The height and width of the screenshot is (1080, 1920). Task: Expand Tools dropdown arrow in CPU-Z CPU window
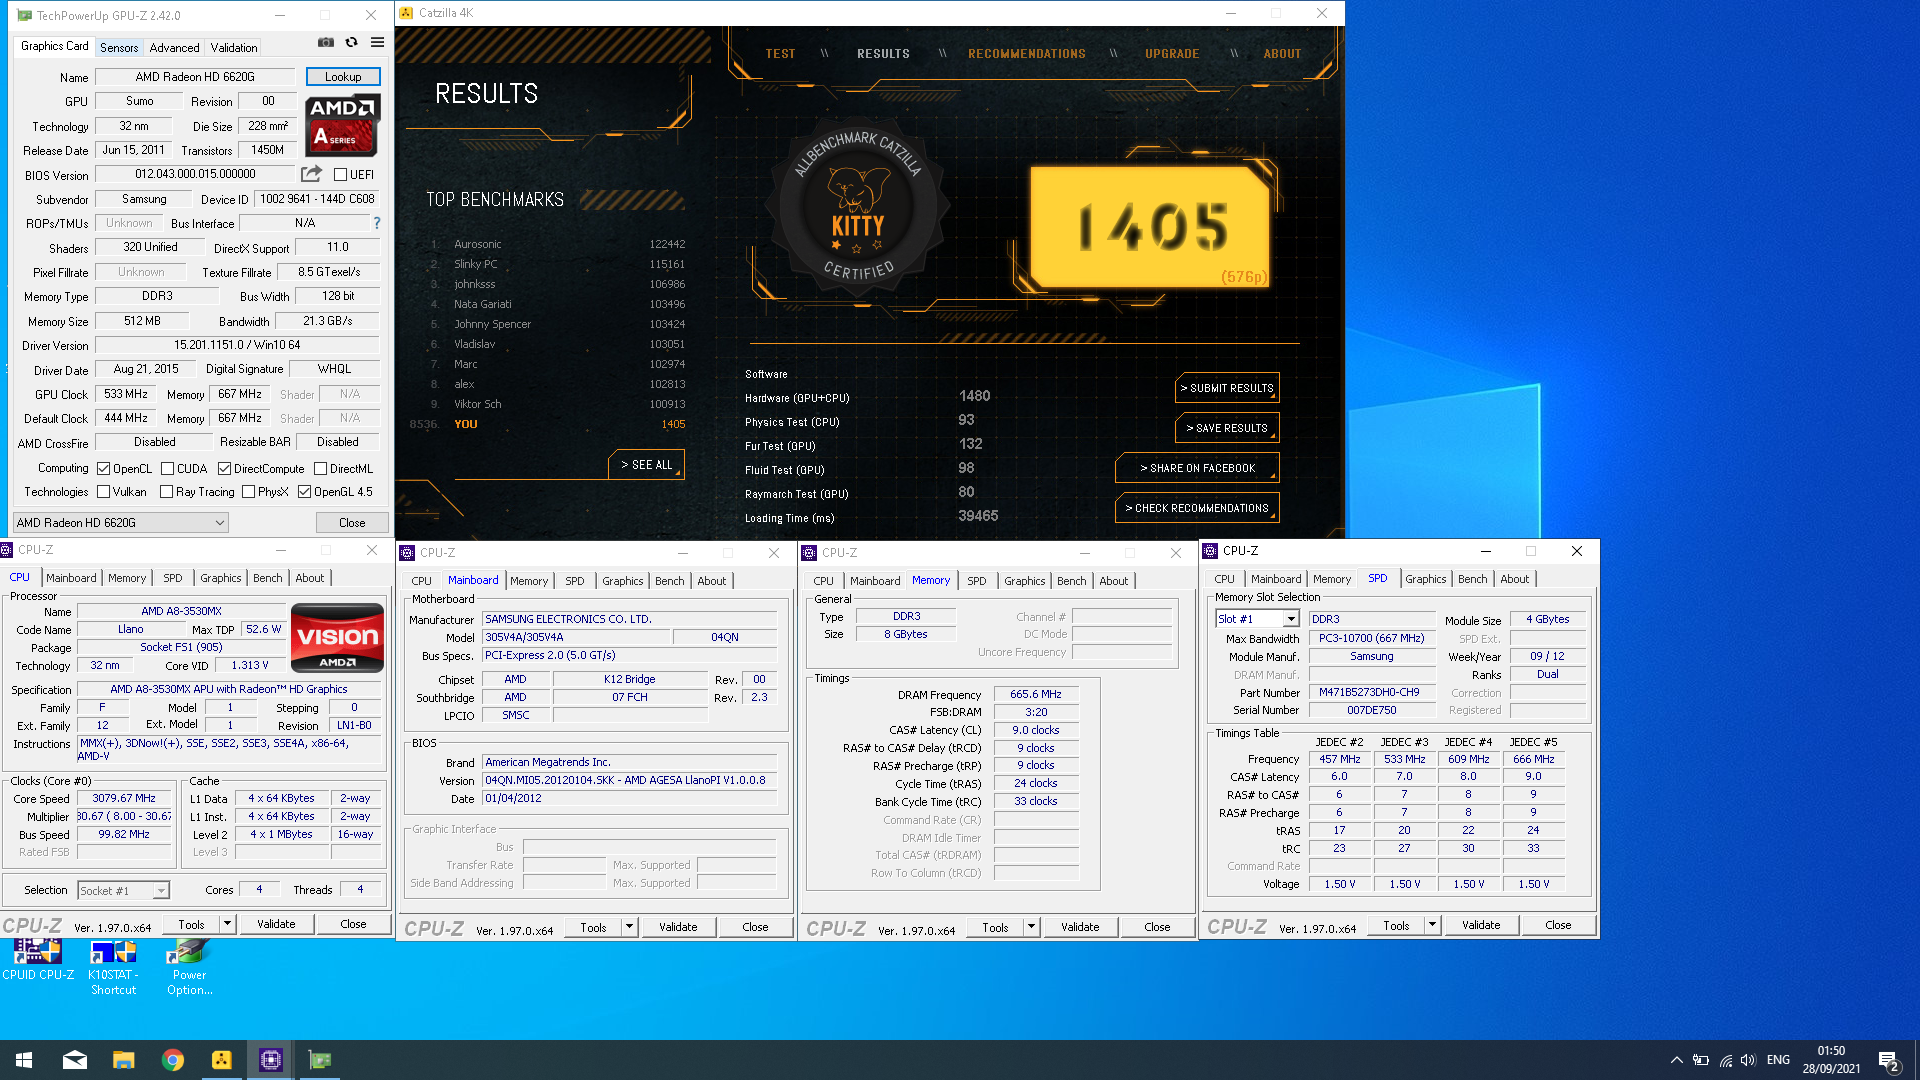point(228,924)
